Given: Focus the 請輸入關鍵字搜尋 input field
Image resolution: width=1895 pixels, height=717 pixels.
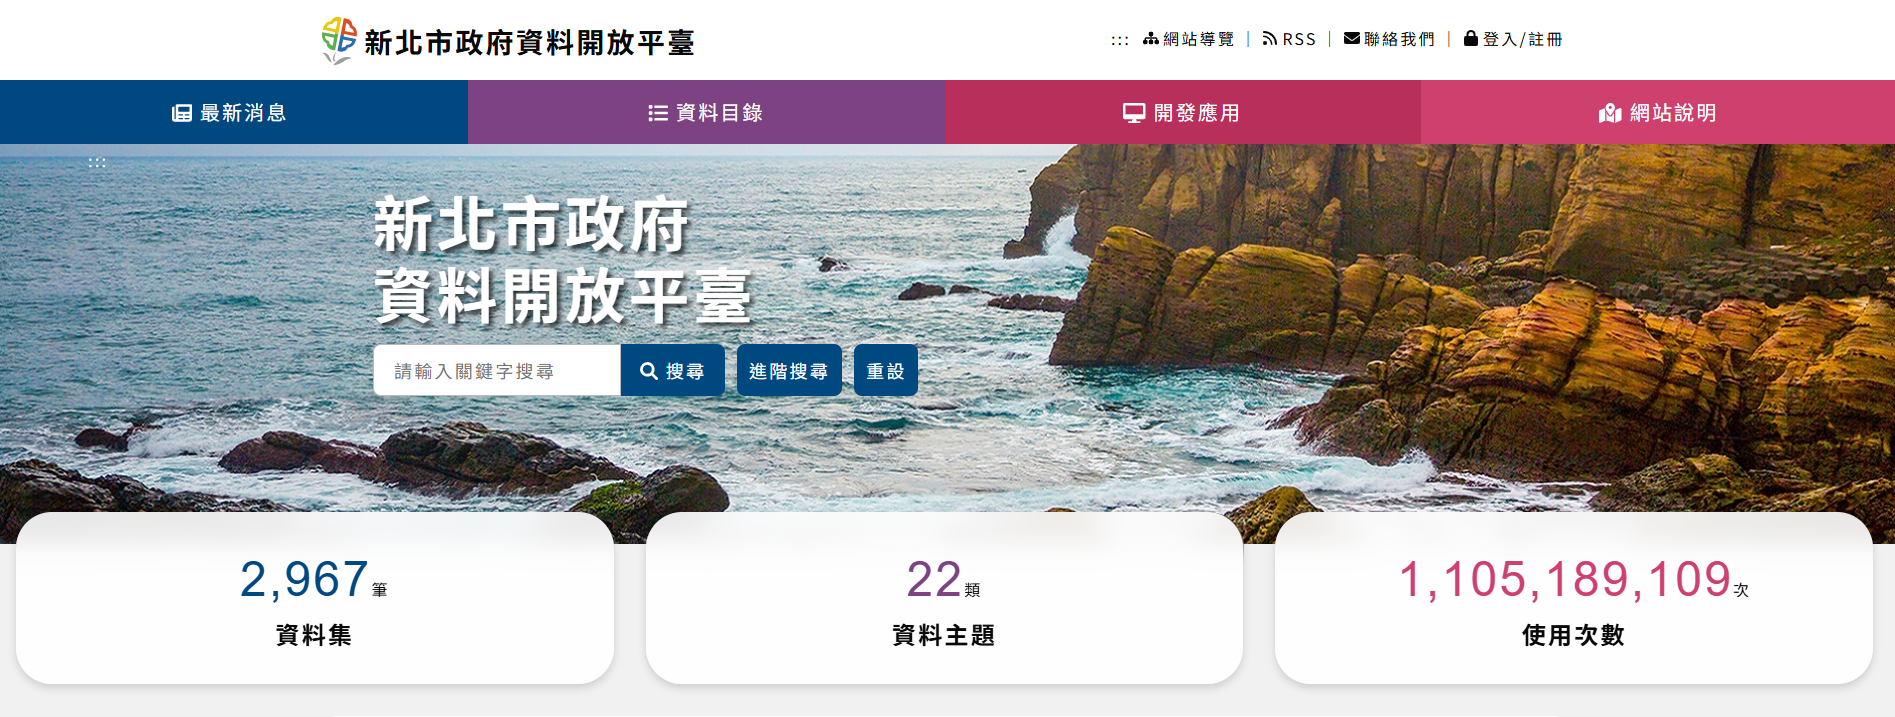Looking at the screenshot, I should click(497, 371).
